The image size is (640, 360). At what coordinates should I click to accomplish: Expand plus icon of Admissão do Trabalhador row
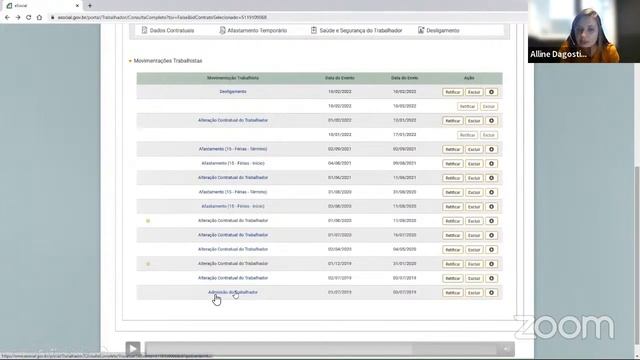click(491, 293)
